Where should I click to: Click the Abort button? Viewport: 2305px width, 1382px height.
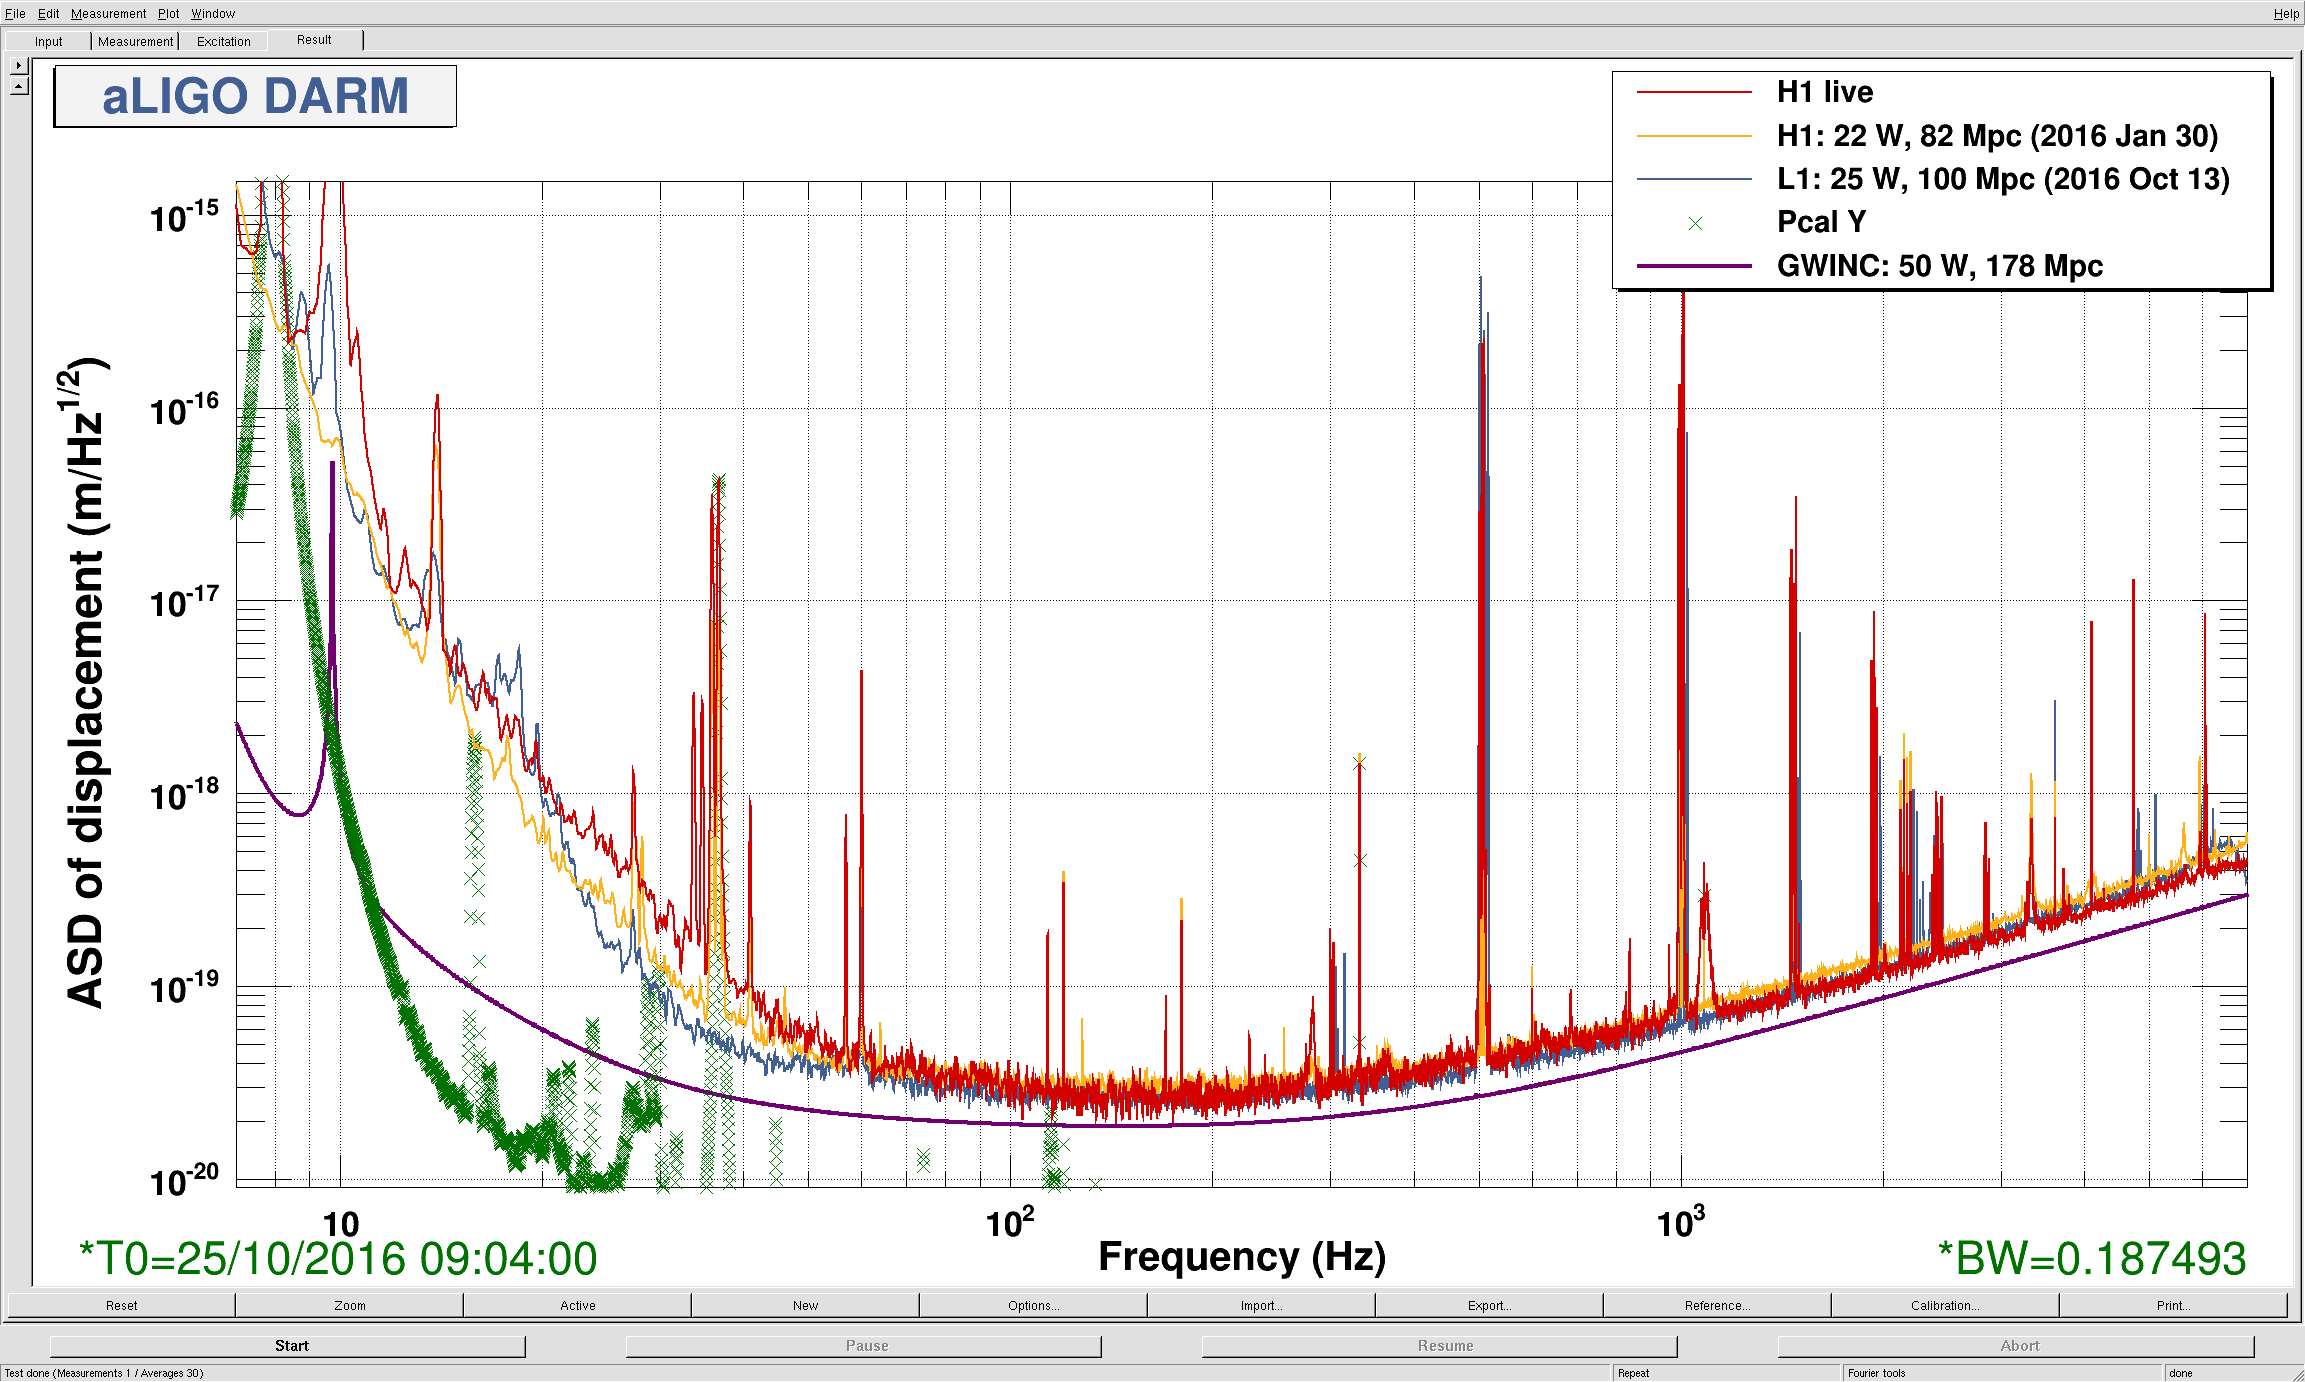2016,1346
